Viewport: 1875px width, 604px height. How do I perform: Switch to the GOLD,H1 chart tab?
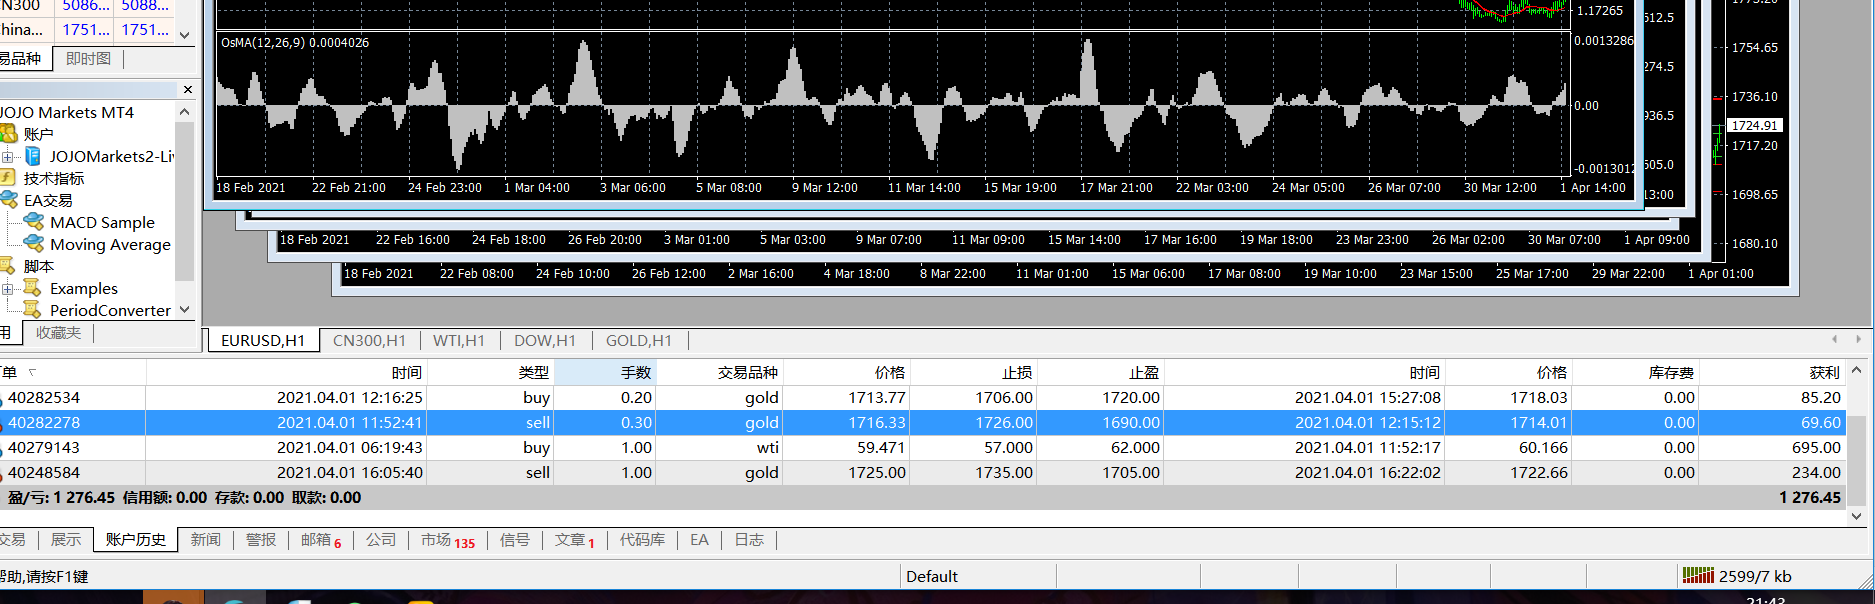[x=638, y=341]
